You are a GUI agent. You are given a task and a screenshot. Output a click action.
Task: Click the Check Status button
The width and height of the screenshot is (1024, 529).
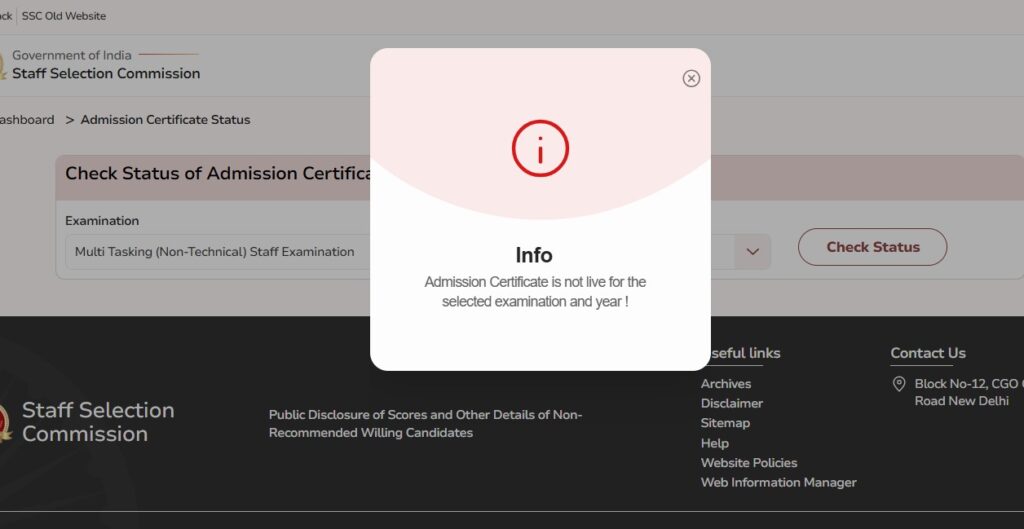pyautogui.click(x=872, y=247)
